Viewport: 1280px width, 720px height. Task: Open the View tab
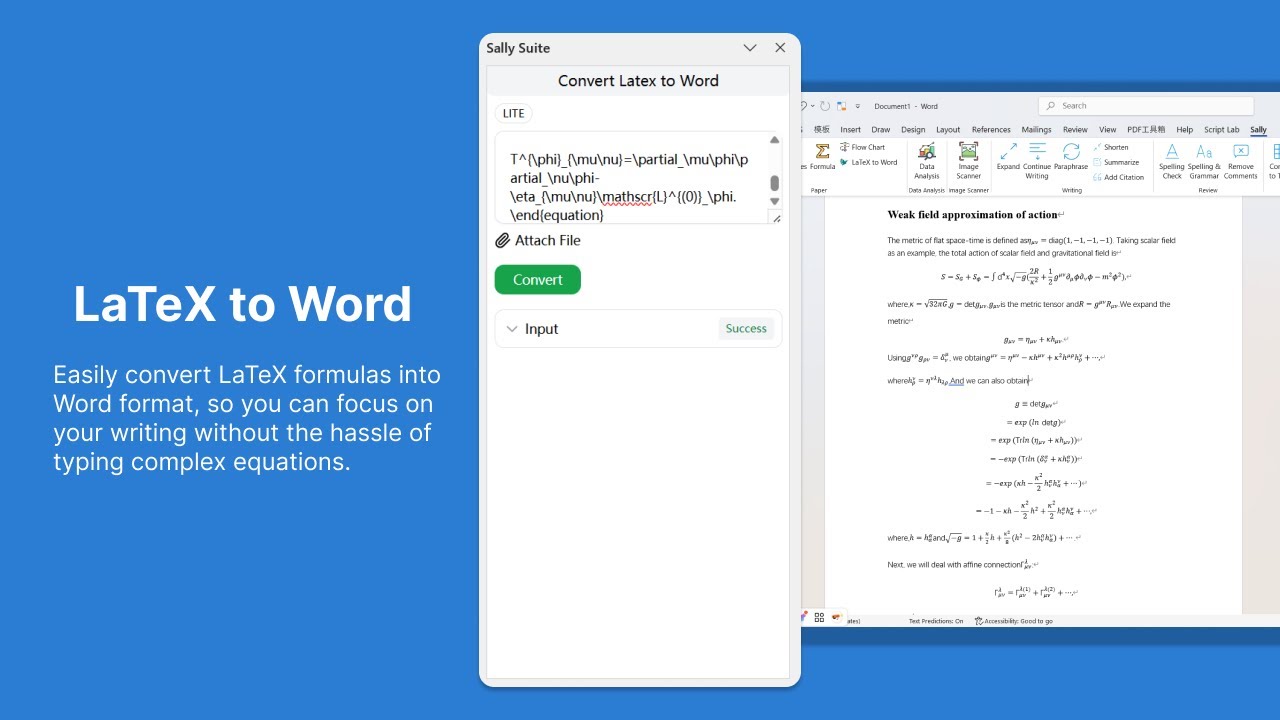pos(1107,130)
